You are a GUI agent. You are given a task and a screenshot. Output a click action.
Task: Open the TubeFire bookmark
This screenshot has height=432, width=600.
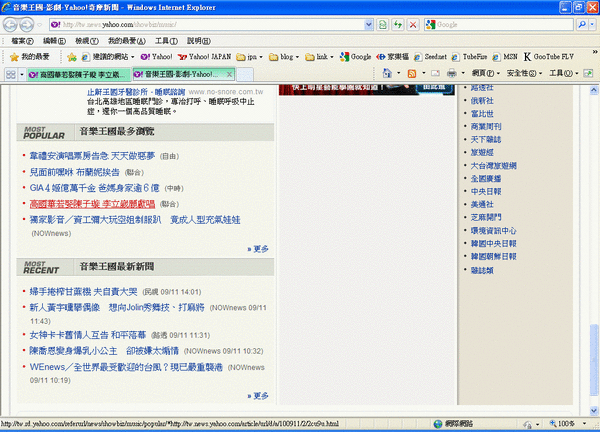469,57
